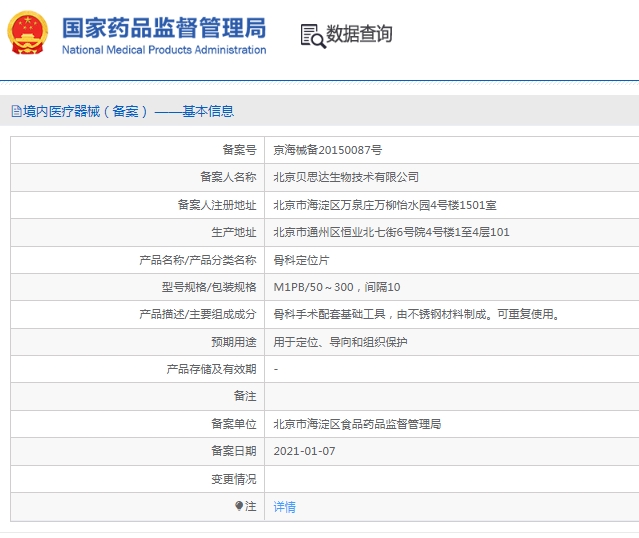Image resolution: width=639 pixels, height=538 pixels.
Task: Select date 2021-01-07
Action: (304, 451)
